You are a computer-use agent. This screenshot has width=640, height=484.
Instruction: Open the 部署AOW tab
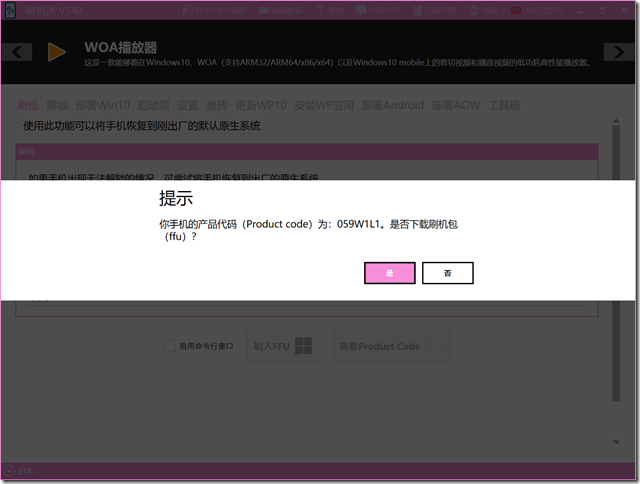(457, 105)
